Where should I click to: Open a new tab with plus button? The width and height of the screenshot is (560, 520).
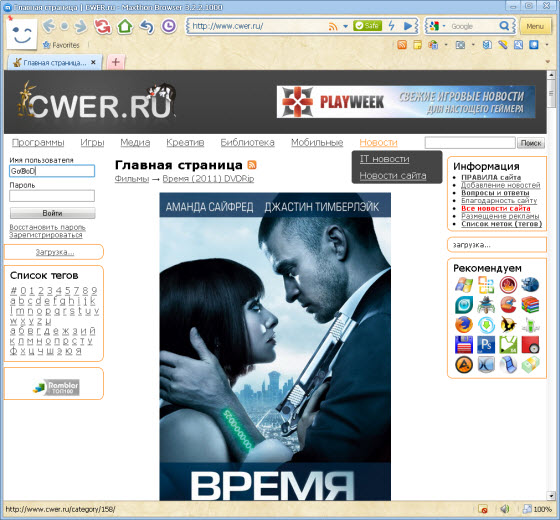point(115,62)
